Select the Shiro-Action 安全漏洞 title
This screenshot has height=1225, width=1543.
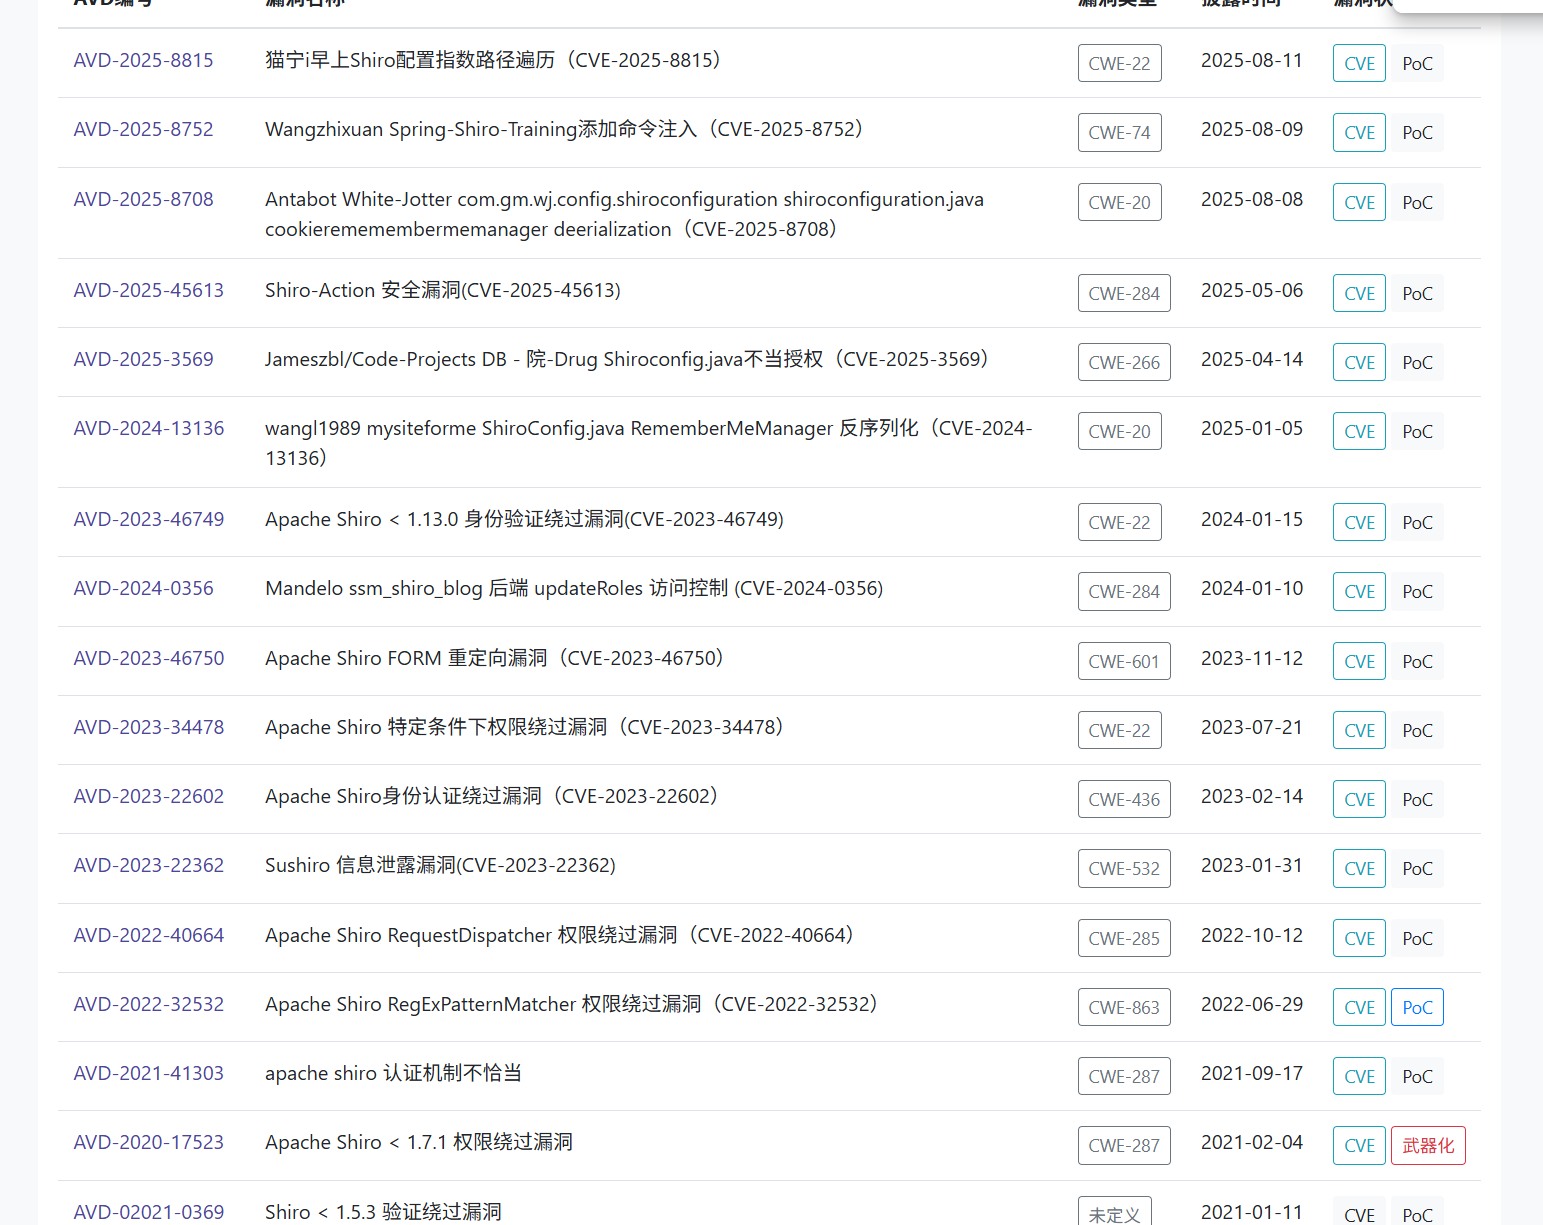[x=443, y=290]
